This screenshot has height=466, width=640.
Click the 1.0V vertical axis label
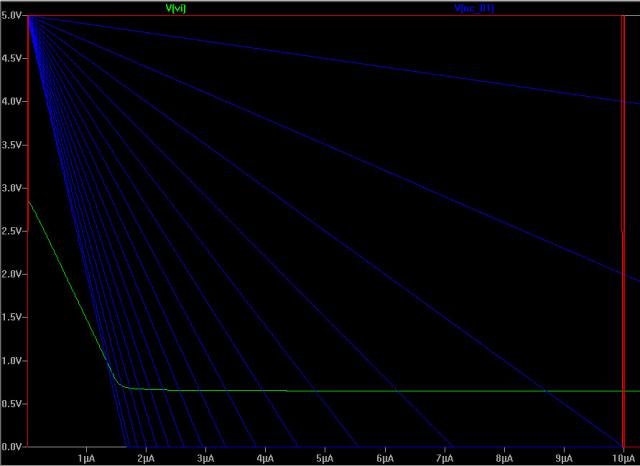point(12,360)
